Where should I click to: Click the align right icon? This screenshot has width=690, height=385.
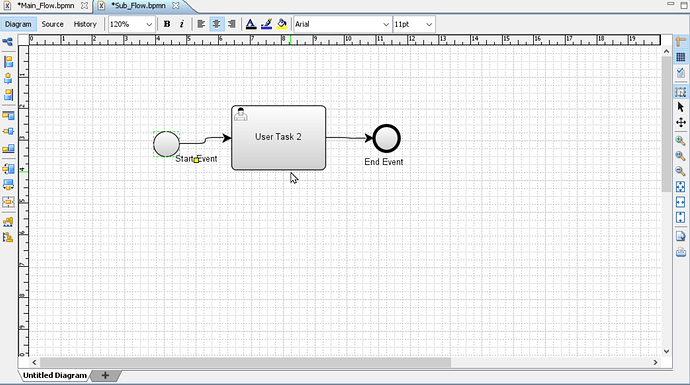pyautogui.click(x=232, y=24)
